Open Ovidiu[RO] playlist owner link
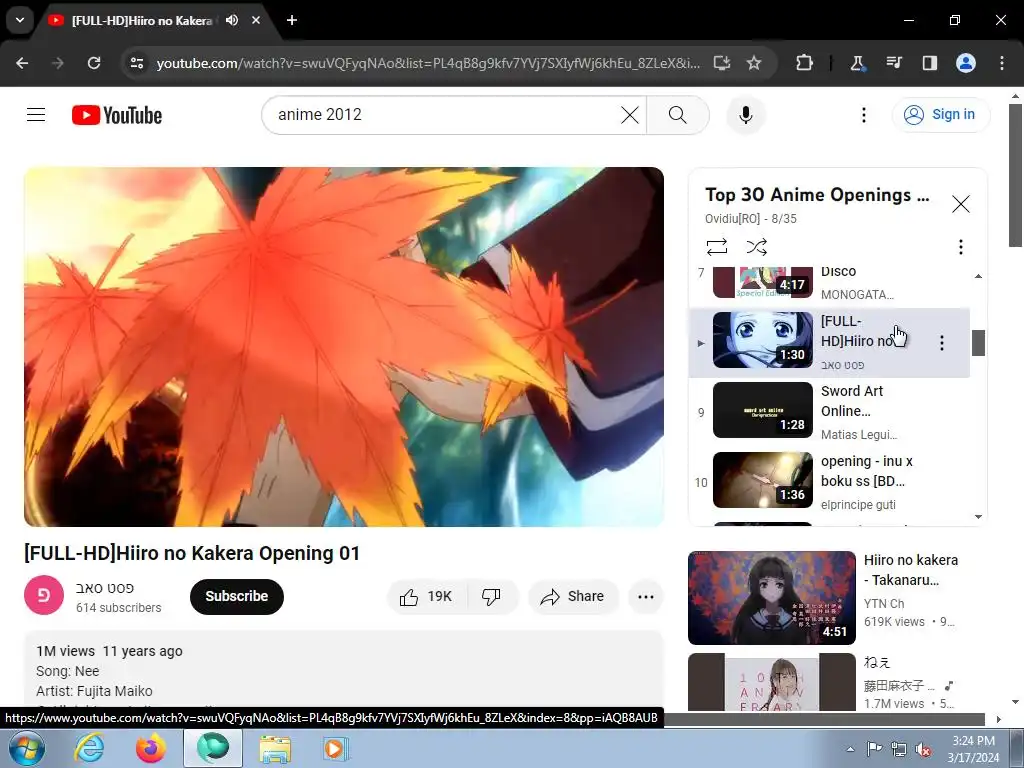The image size is (1024, 768). click(x=732, y=219)
